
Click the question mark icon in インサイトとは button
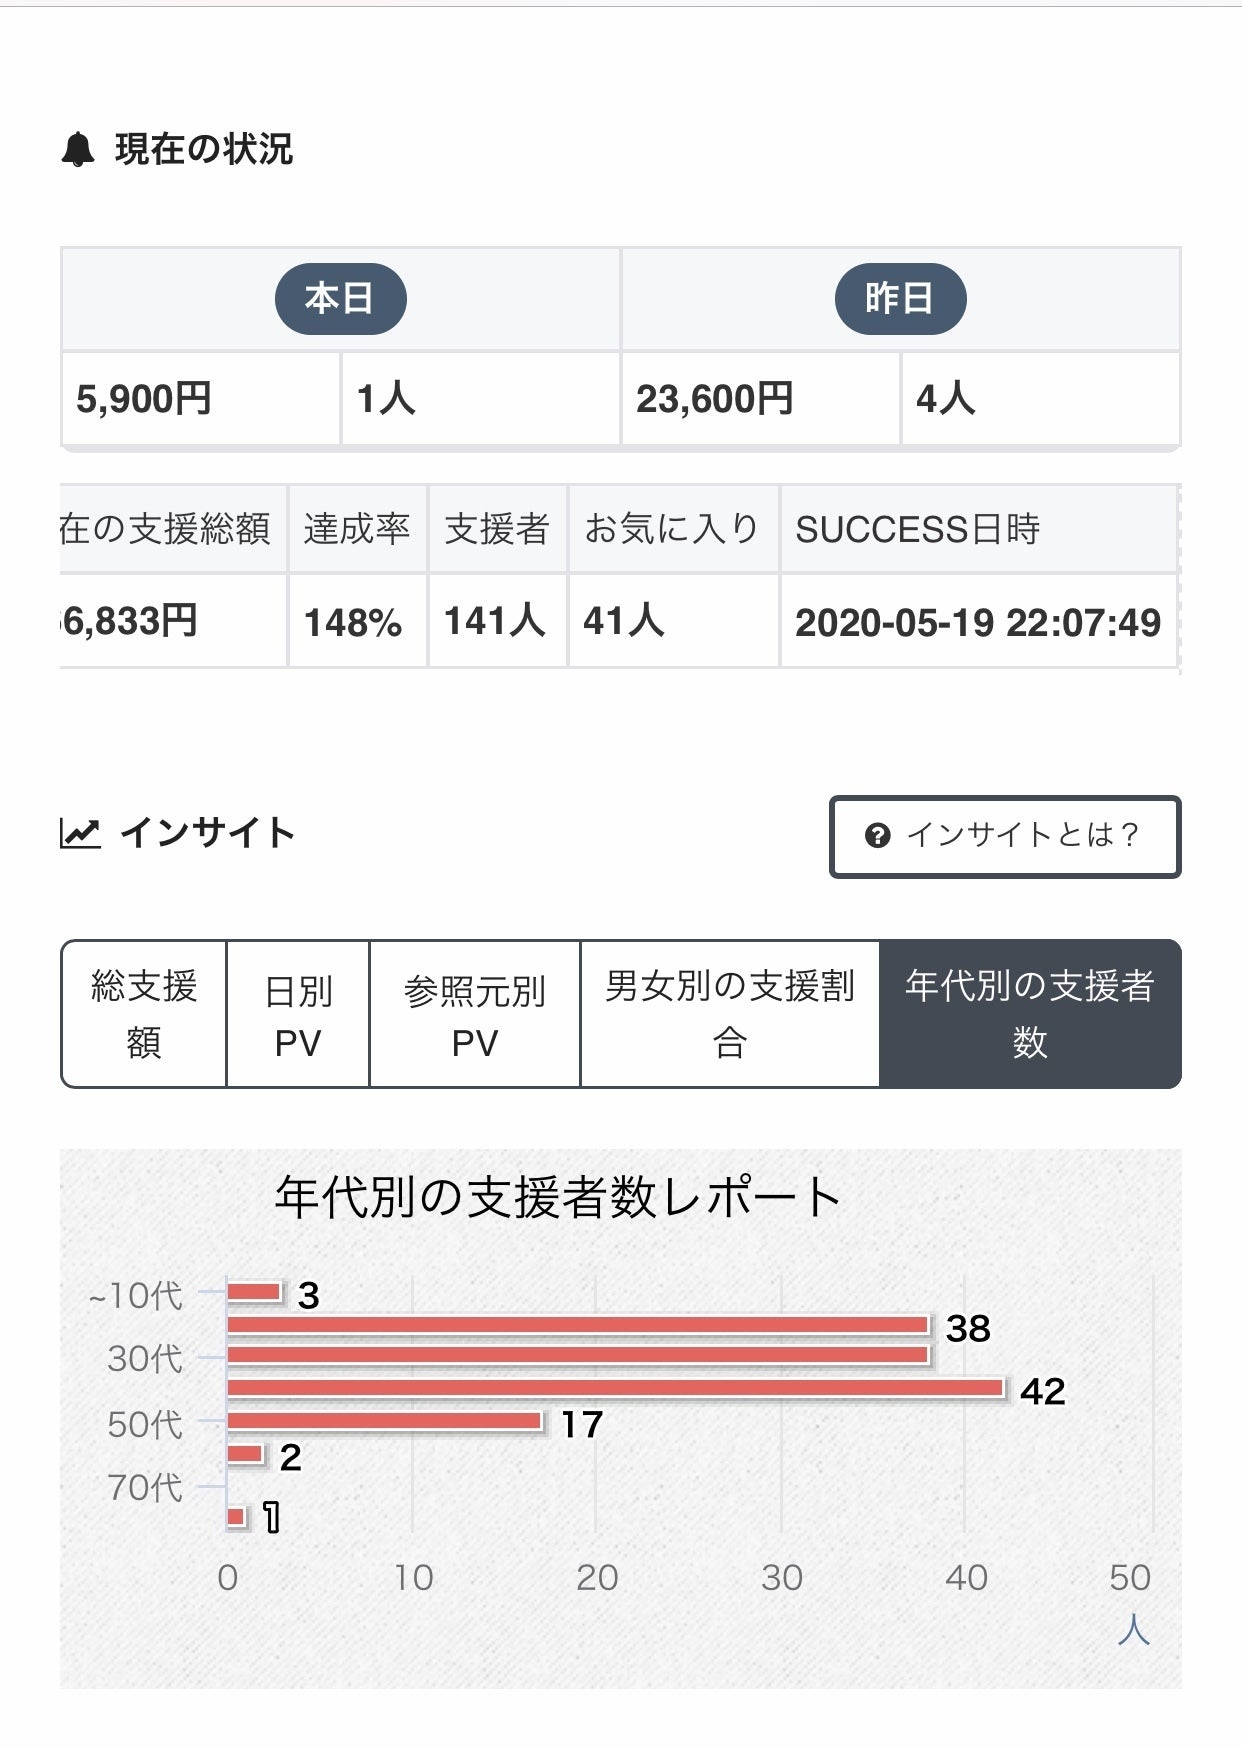[877, 836]
